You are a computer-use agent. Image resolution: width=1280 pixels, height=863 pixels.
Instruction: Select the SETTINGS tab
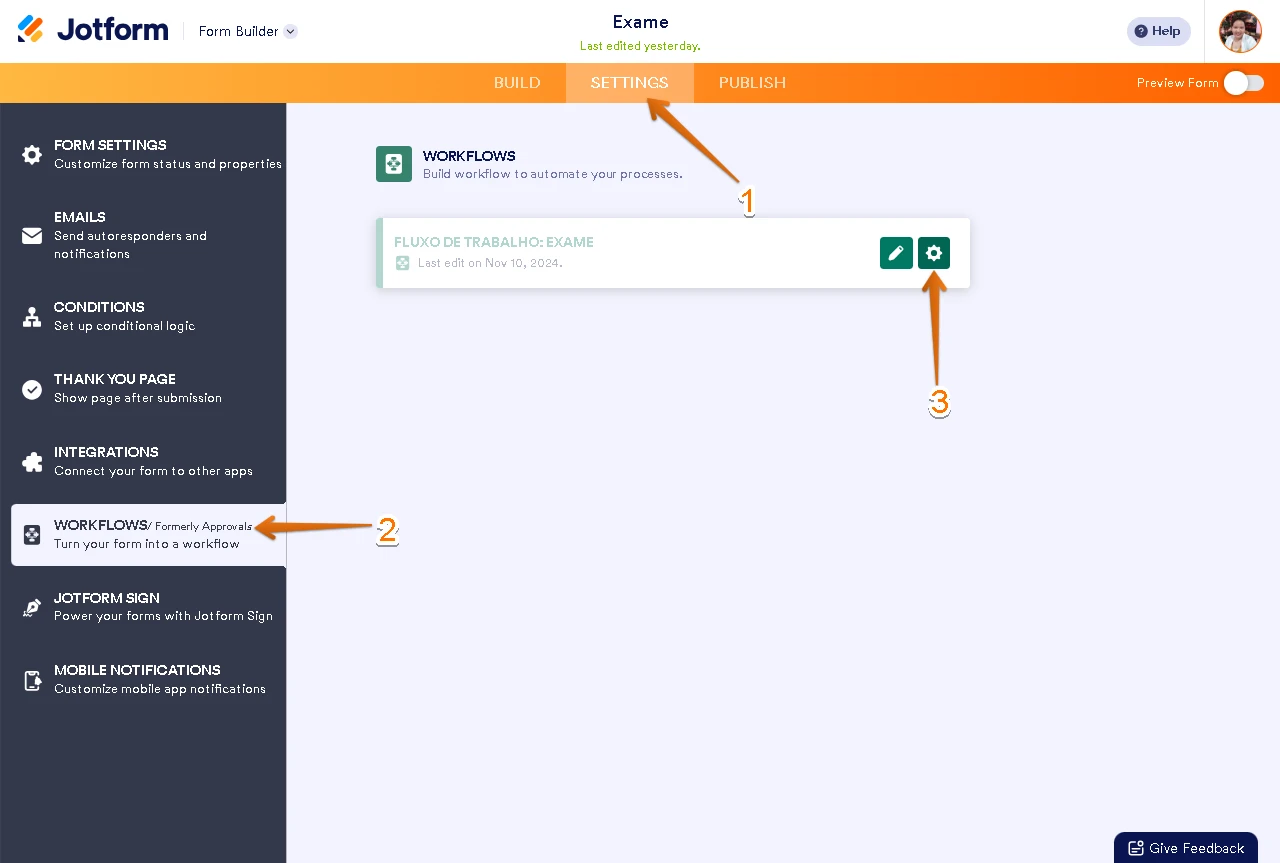pyautogui.click(x=629, y=83)
